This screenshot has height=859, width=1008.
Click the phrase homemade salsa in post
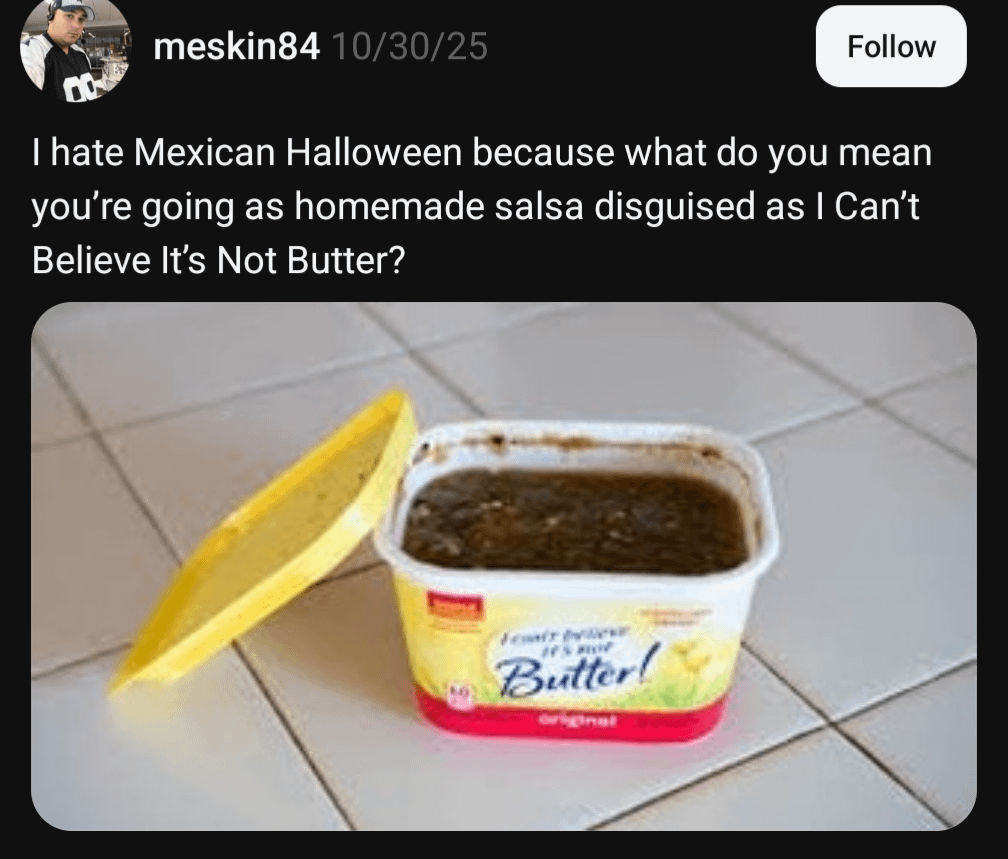pos(439,207)
